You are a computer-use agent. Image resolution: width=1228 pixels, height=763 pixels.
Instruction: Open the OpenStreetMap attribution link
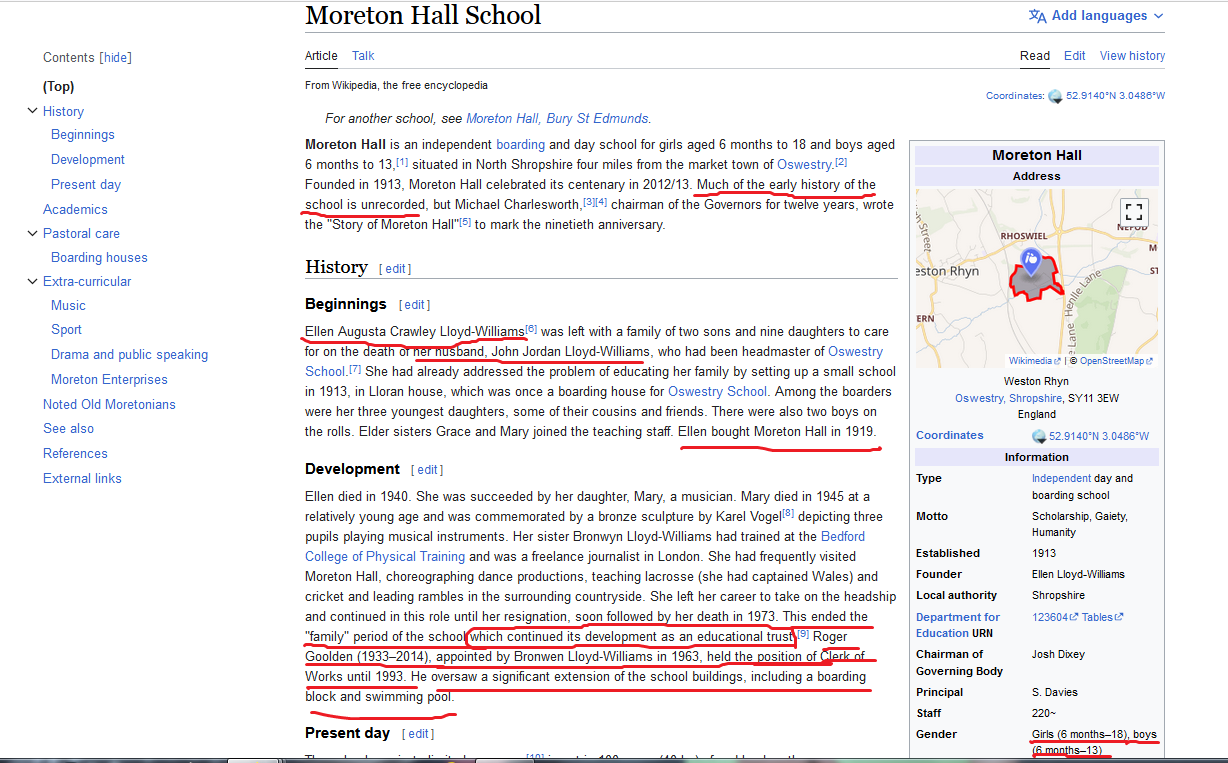tap(1115, 361)
